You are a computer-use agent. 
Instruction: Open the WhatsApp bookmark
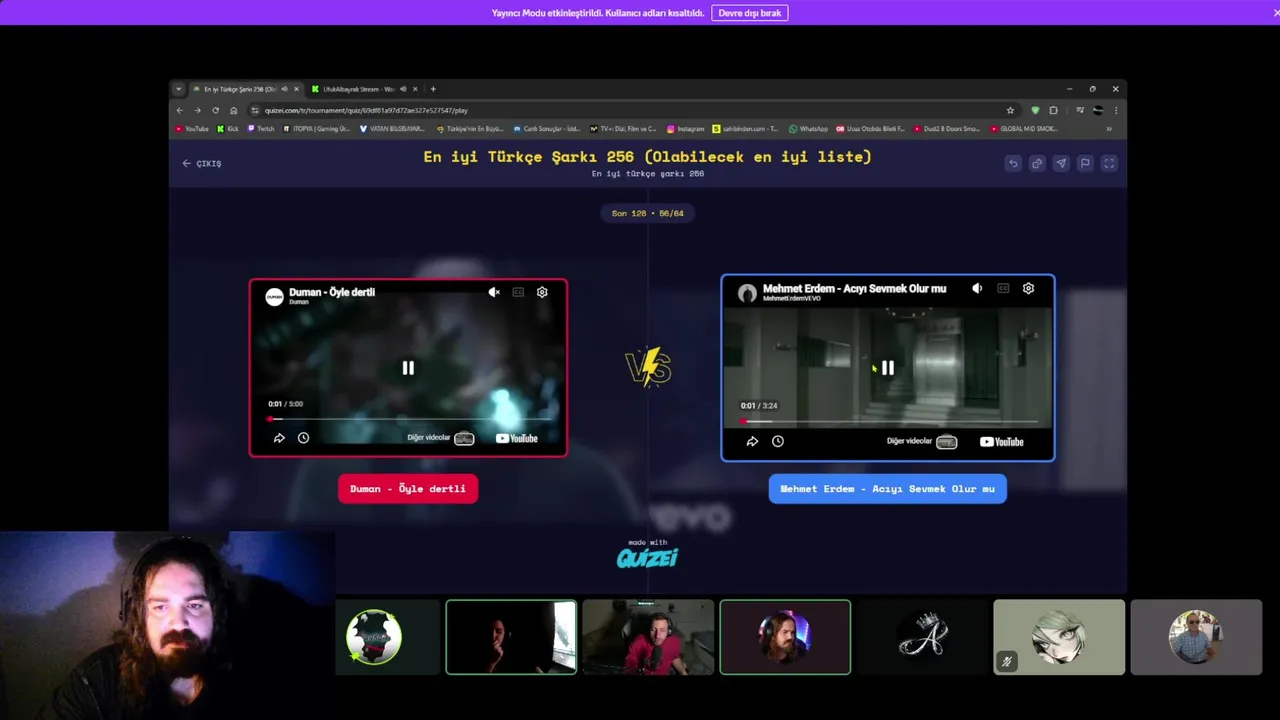808,129
